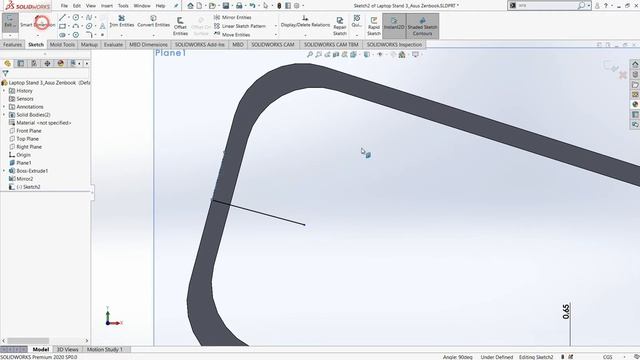Select Top Plane in the tree
640x360 pixels.
(27, 139)
